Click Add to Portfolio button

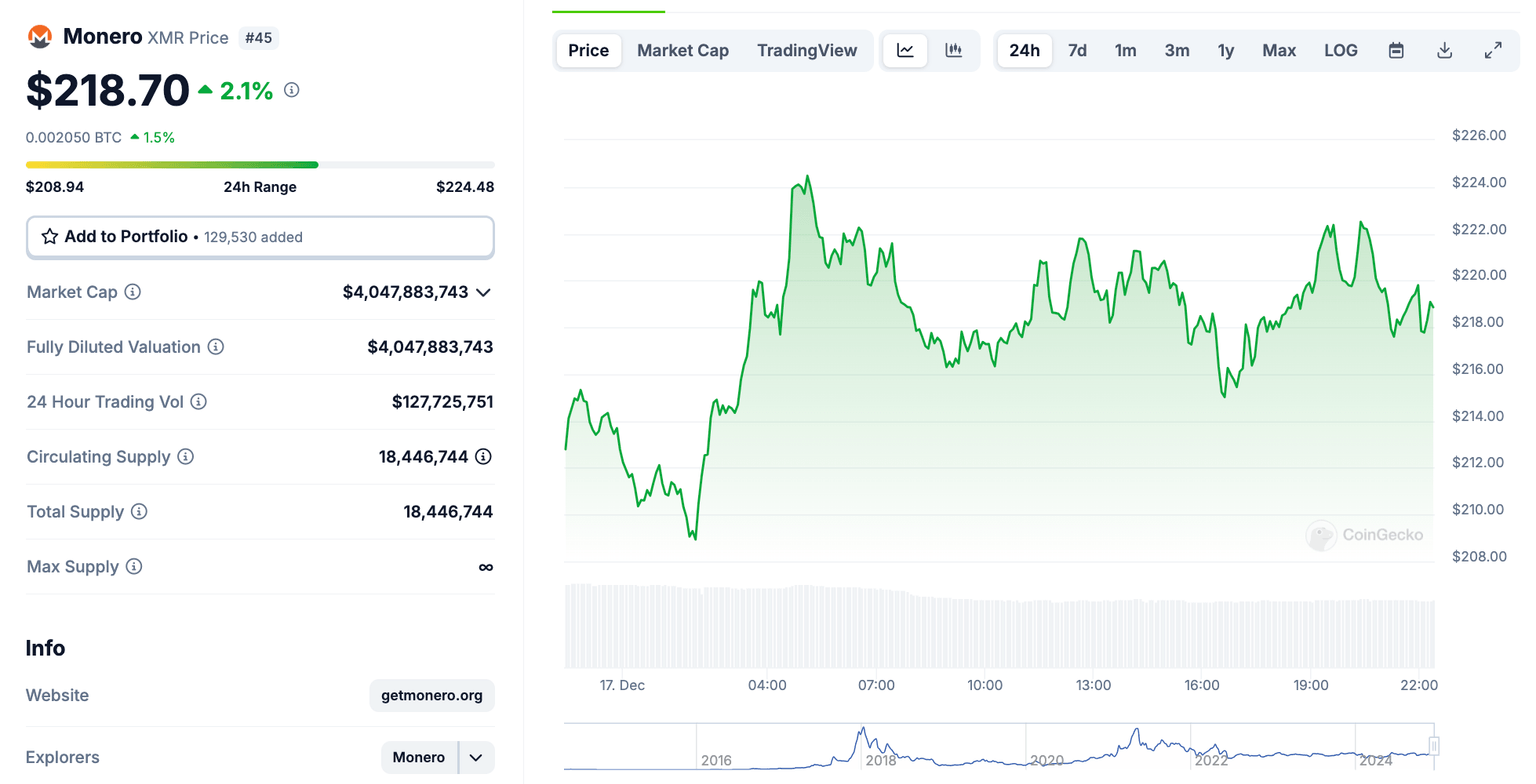pyautogui.click(x=260, y=237)
